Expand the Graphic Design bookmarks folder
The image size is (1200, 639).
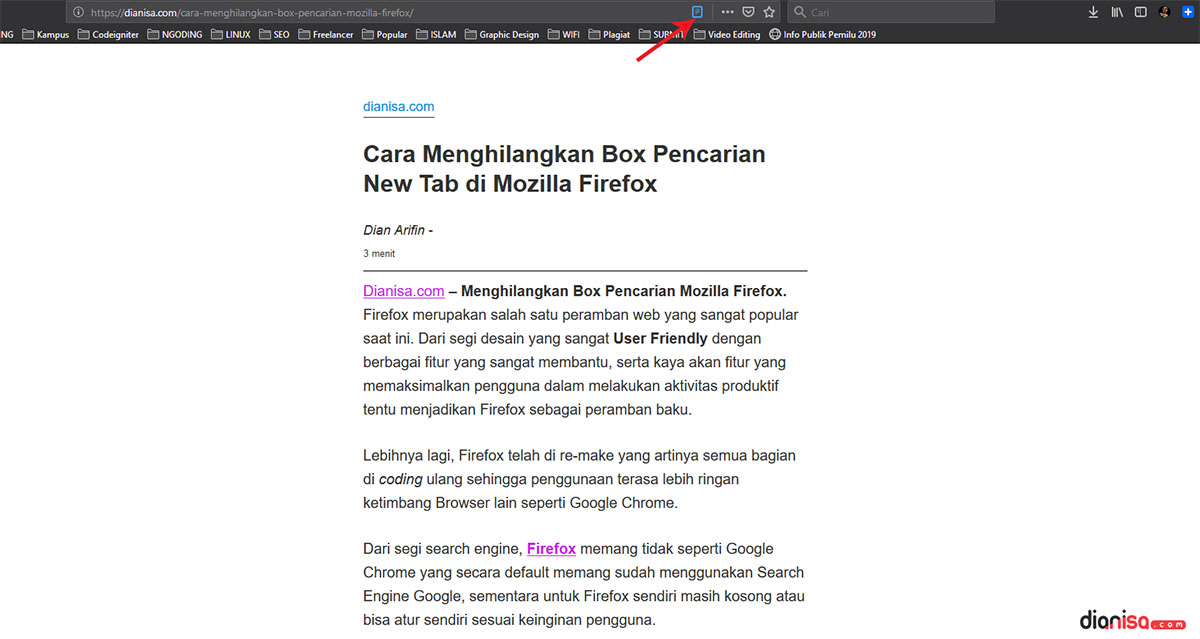click(501, 34)
